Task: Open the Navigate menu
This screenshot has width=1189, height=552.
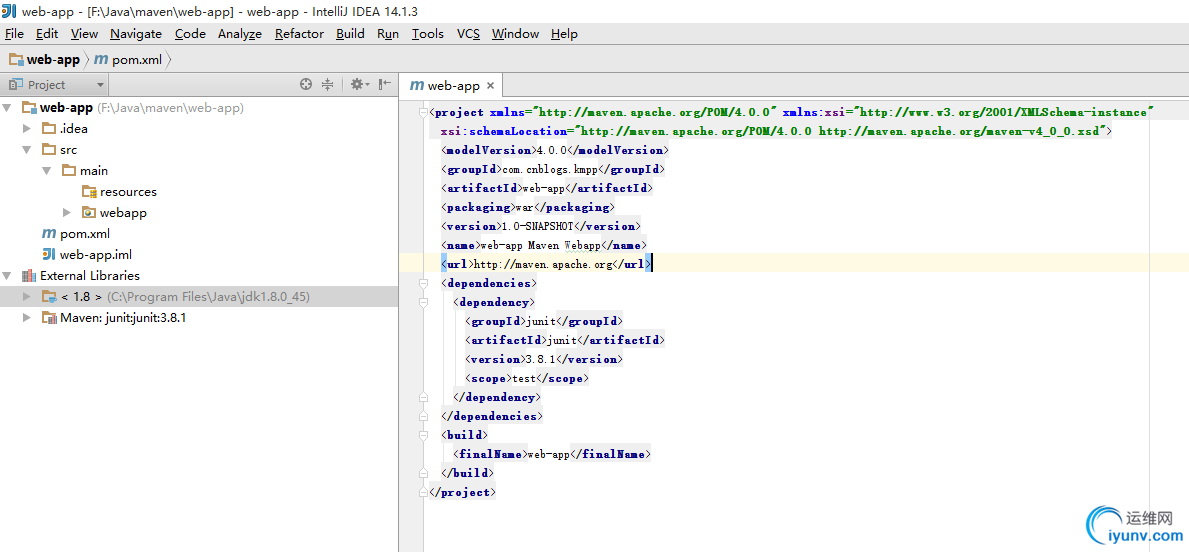Action: click(x=136, y=33)
